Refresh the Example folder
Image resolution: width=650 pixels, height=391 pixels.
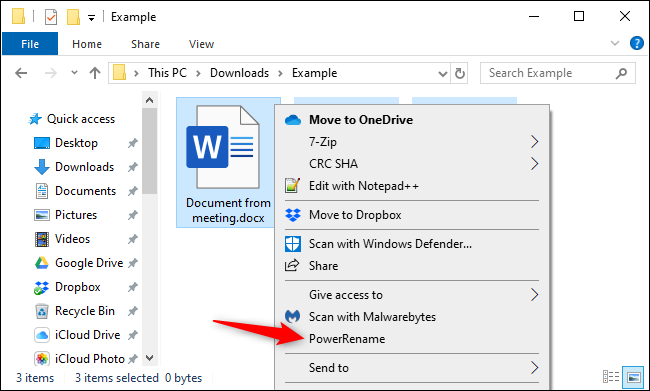click(459, 73)
